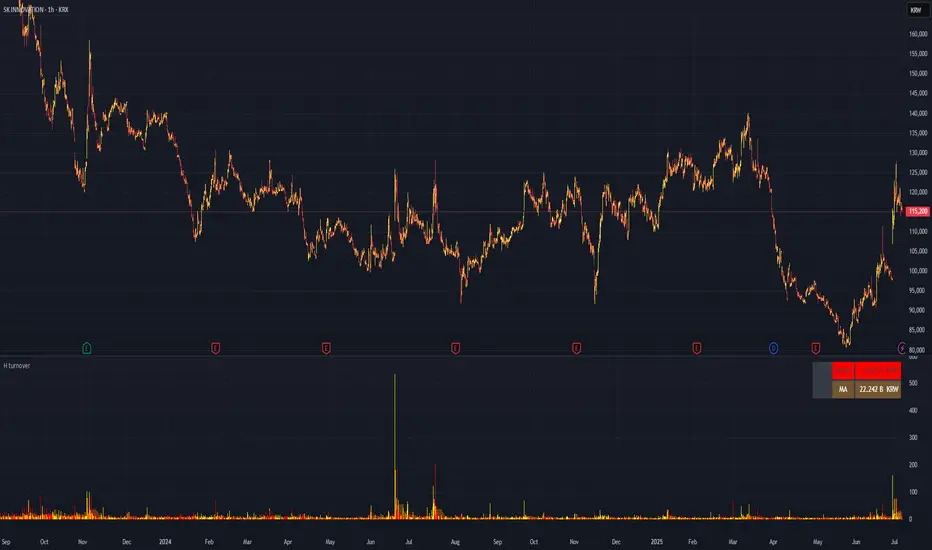
Task: Open the red earnings marker near Feb 2025
Action: point(697,348)
